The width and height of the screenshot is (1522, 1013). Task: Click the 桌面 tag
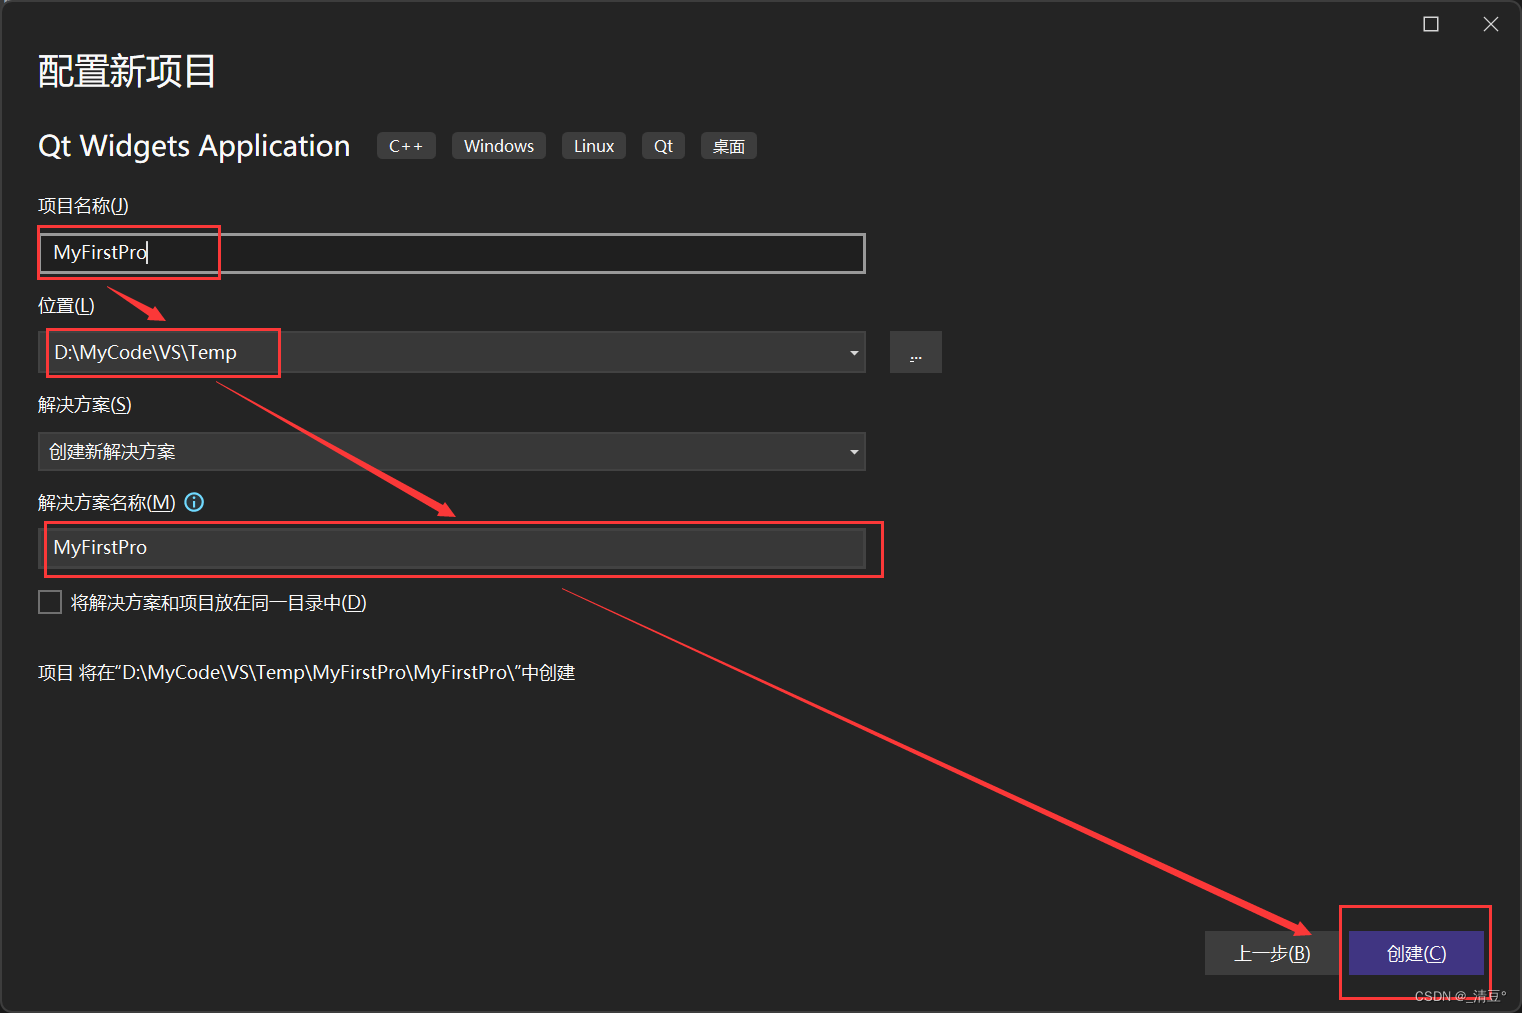click(729, 146)
